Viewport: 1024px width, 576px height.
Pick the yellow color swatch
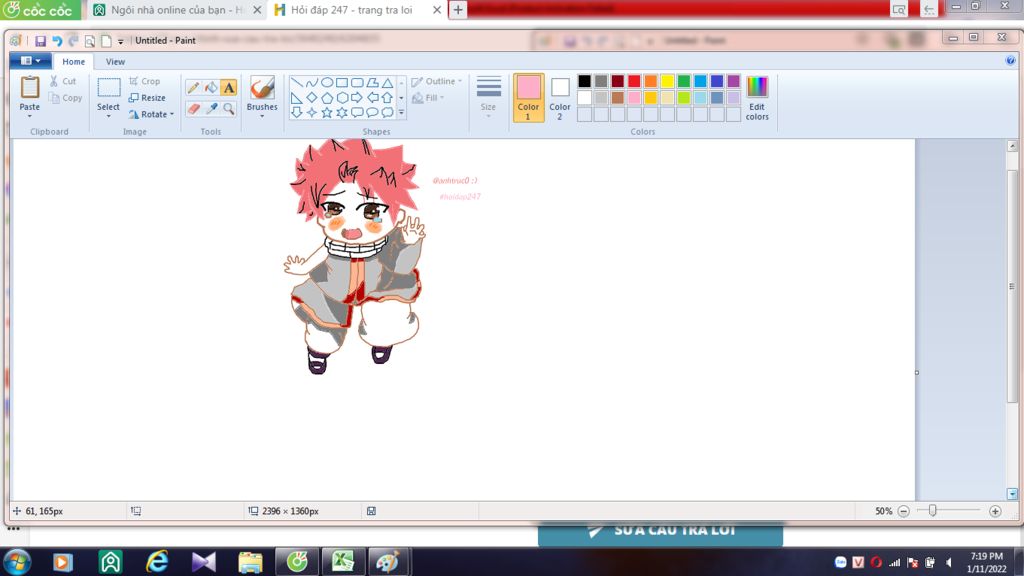pos(667,81)
